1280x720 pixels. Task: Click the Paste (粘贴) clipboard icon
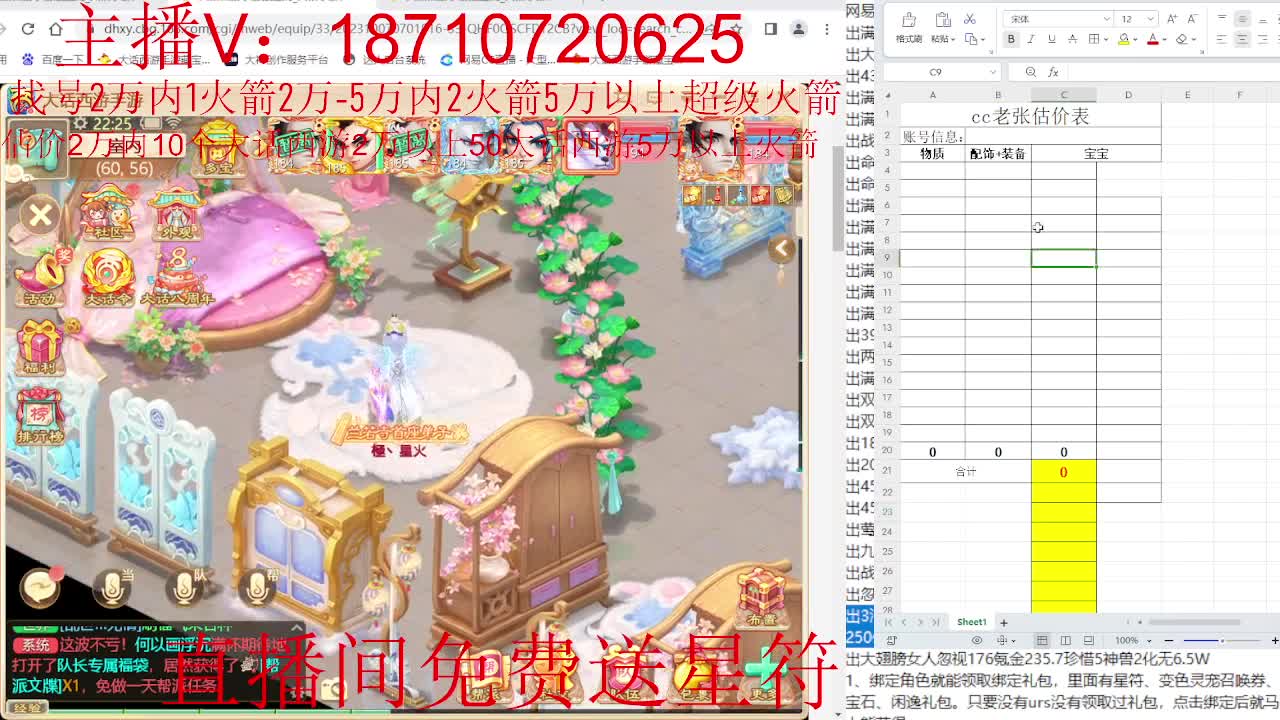pyautogui.click(x=941, y=19)
